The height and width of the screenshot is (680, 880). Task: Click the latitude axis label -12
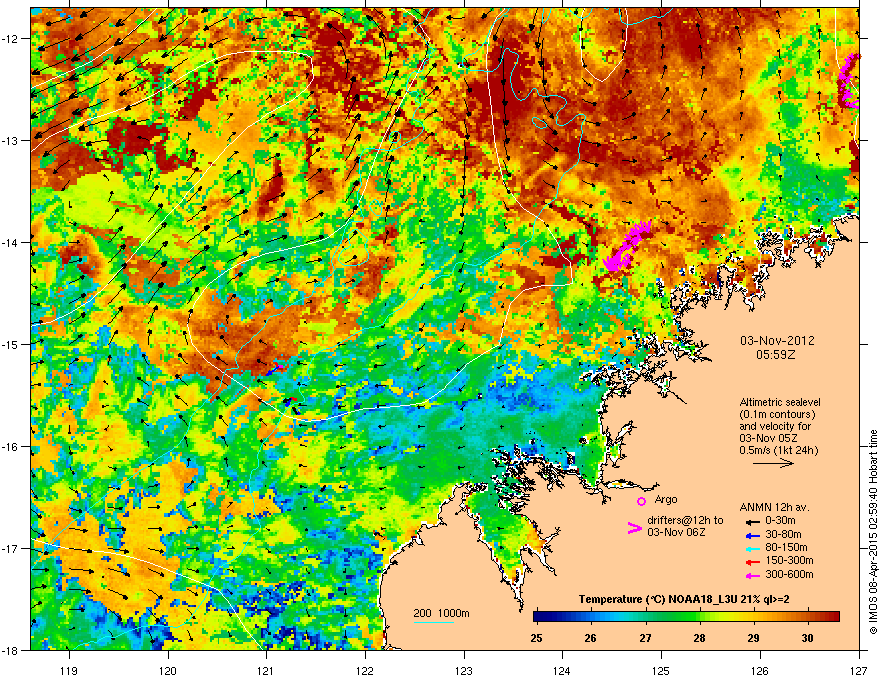click(10, 39)
